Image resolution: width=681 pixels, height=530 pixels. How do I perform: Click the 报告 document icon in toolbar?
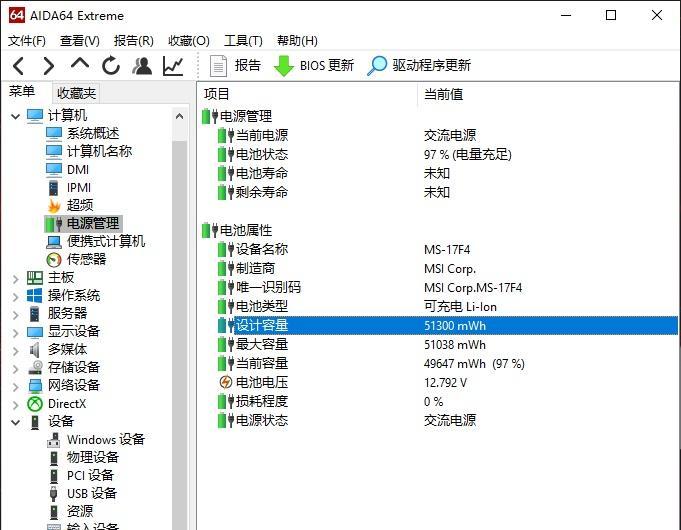218,66
